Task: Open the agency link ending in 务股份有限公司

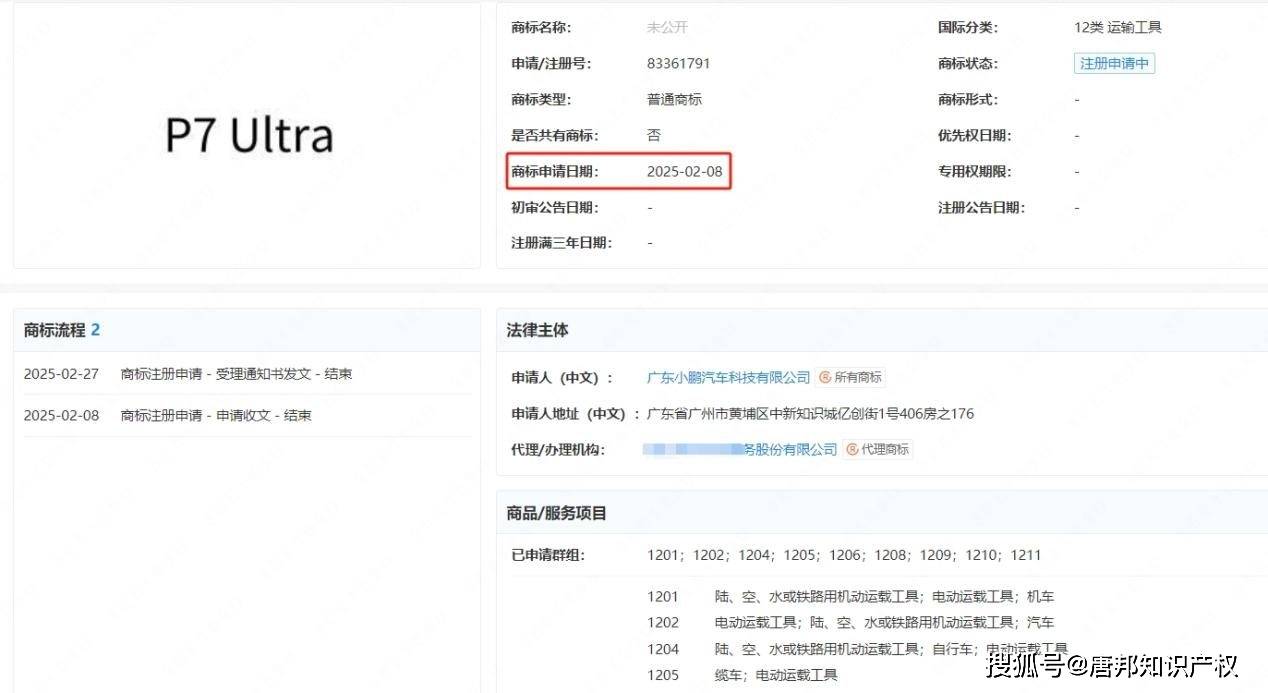Action: (741, 449)
